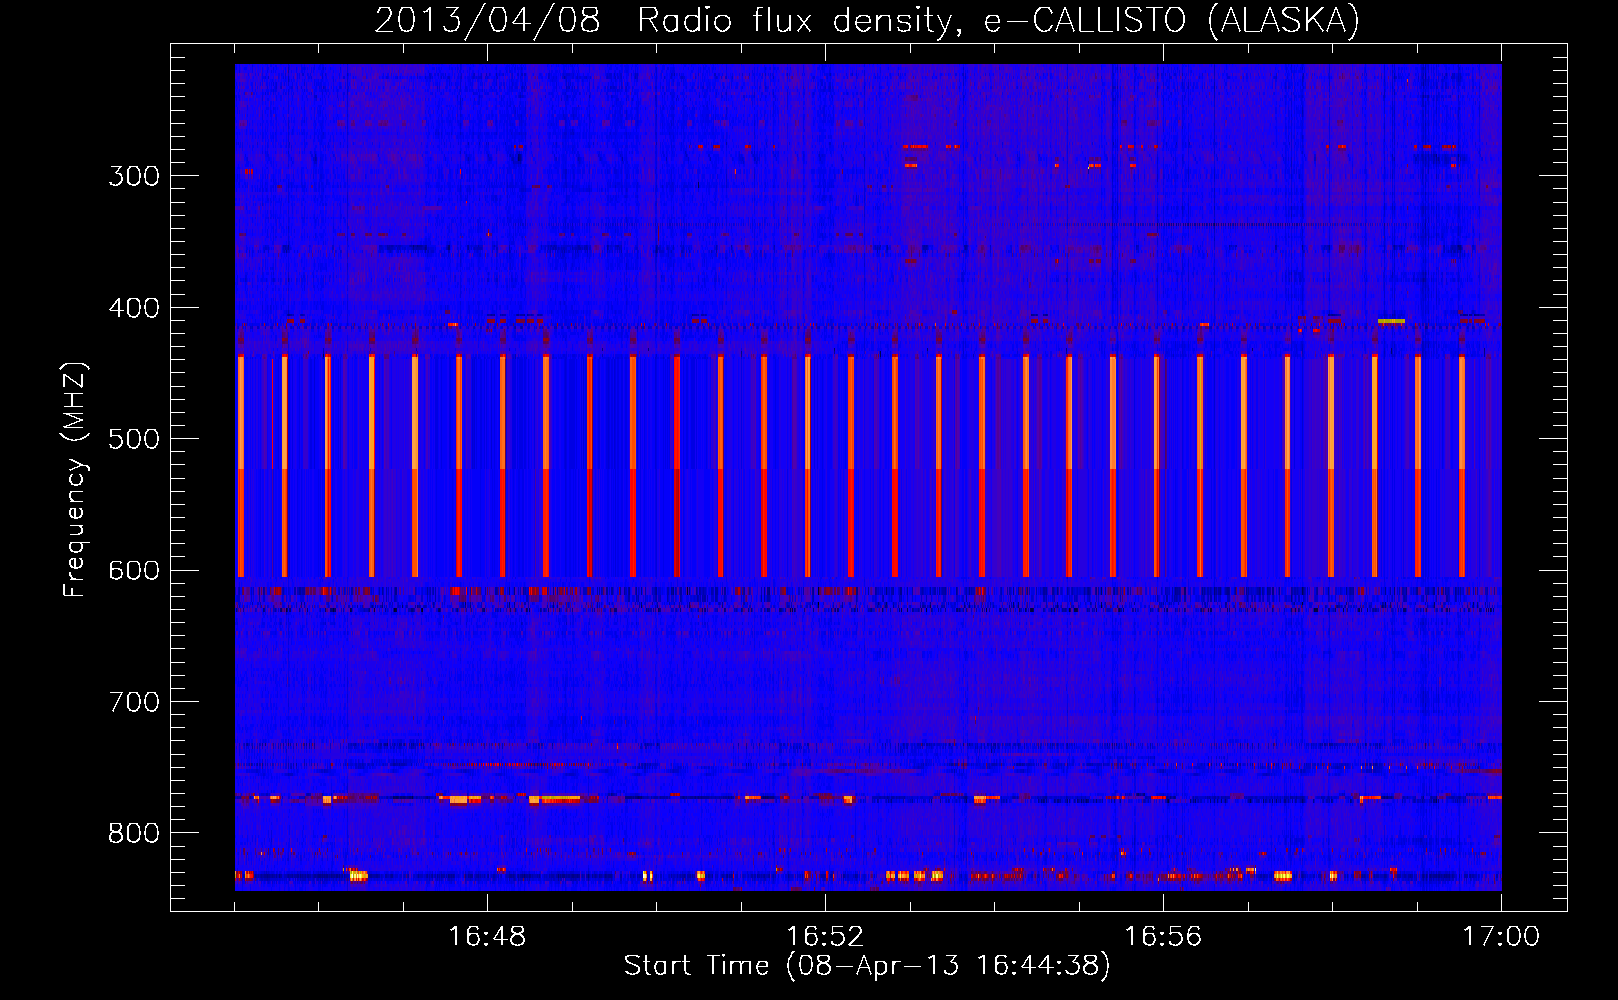Click the 16:48 time tick label
Screen dimensions: 1618x1000
point(487,937)
